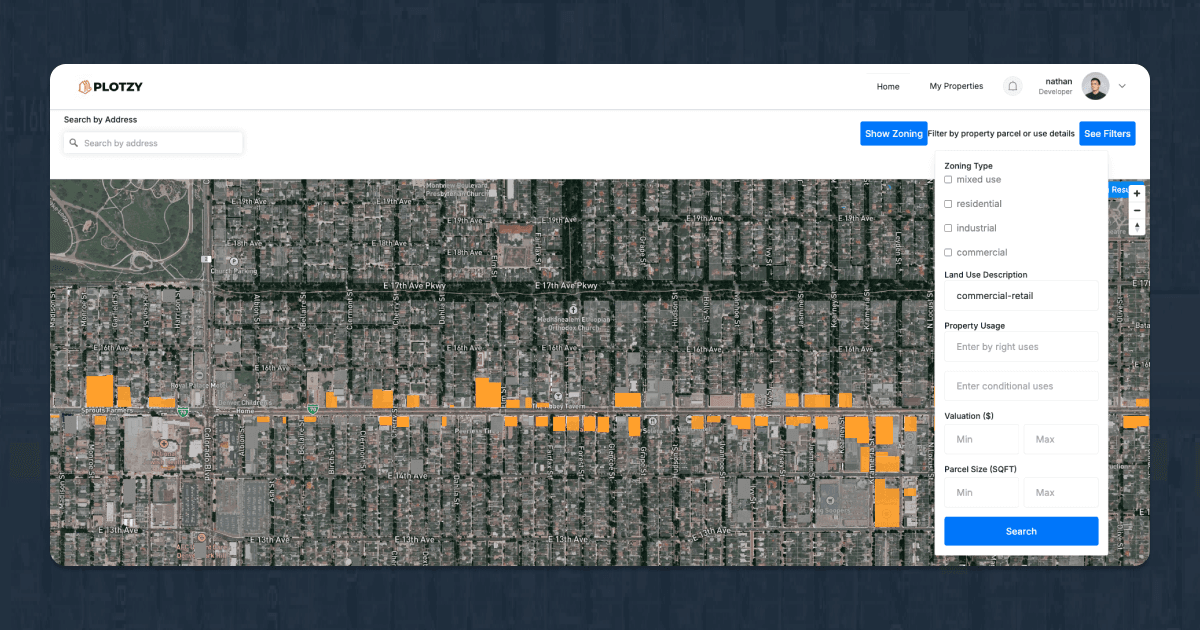Click the Show Zoning button
Screen dimensions: 1200x630
894,133
